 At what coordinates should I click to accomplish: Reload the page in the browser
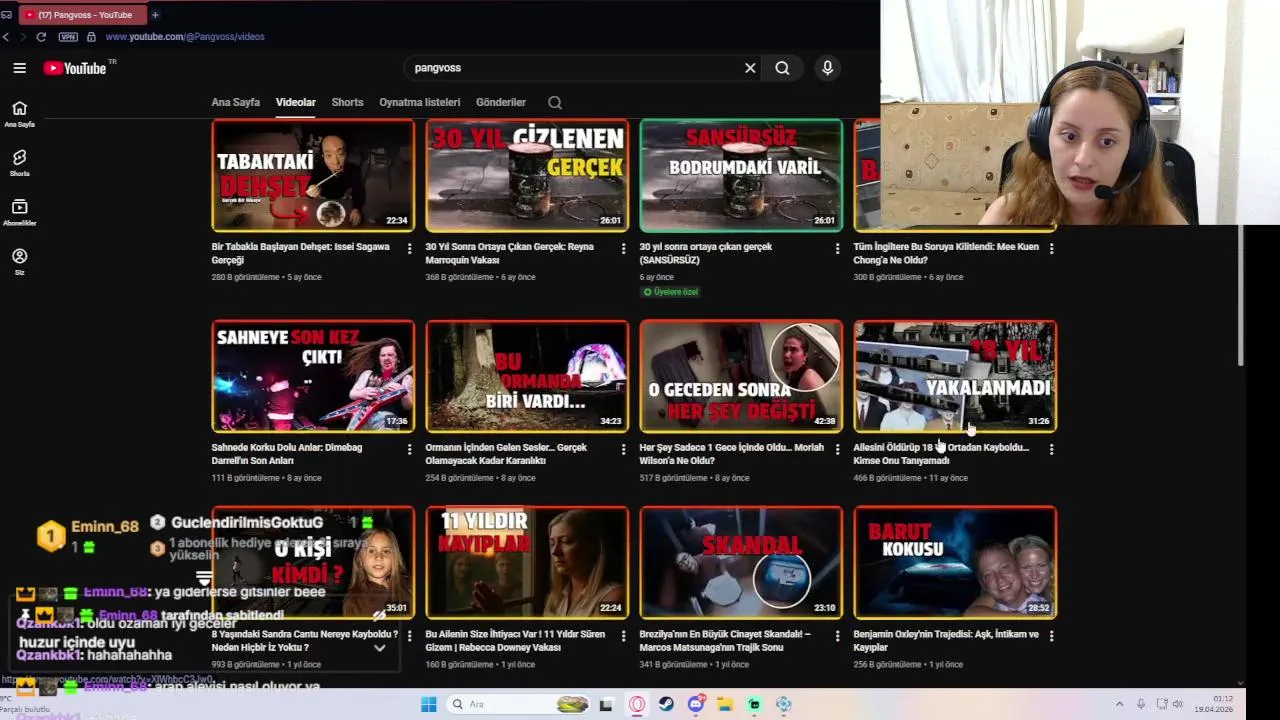coord(41,37)
